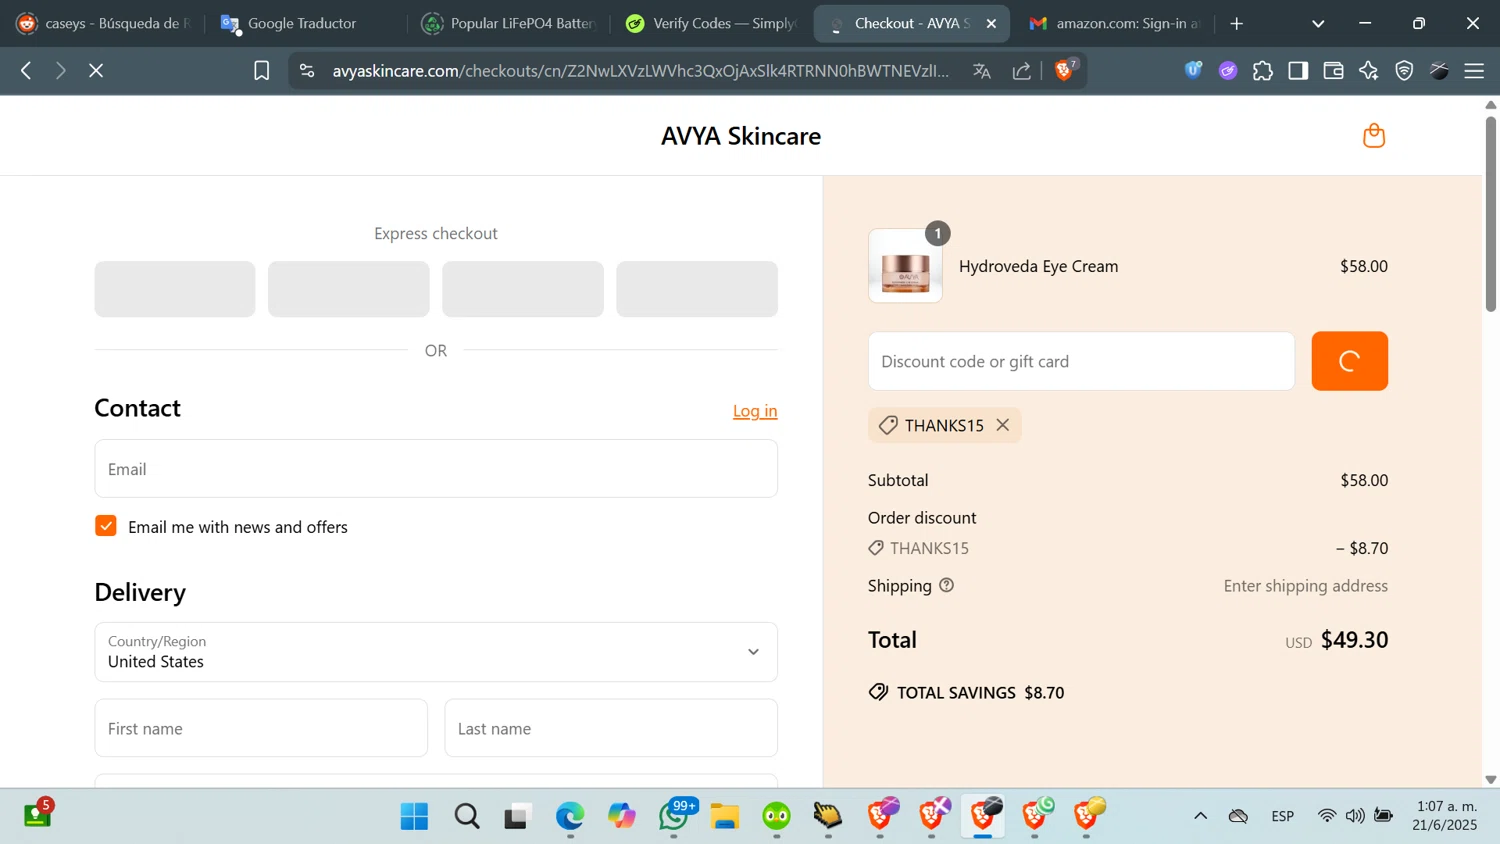Click the address bar URL
Image resolution: width=1500 pixels, height=844 pixels.
[641, 71]
